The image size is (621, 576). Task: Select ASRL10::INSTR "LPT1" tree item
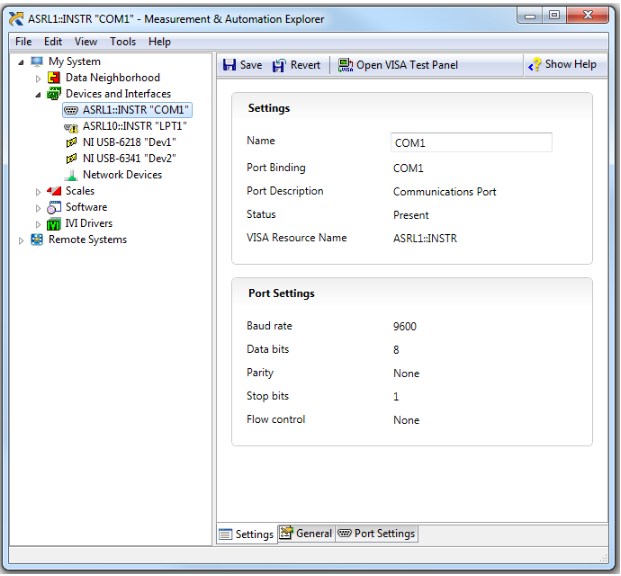pos(135,126)
